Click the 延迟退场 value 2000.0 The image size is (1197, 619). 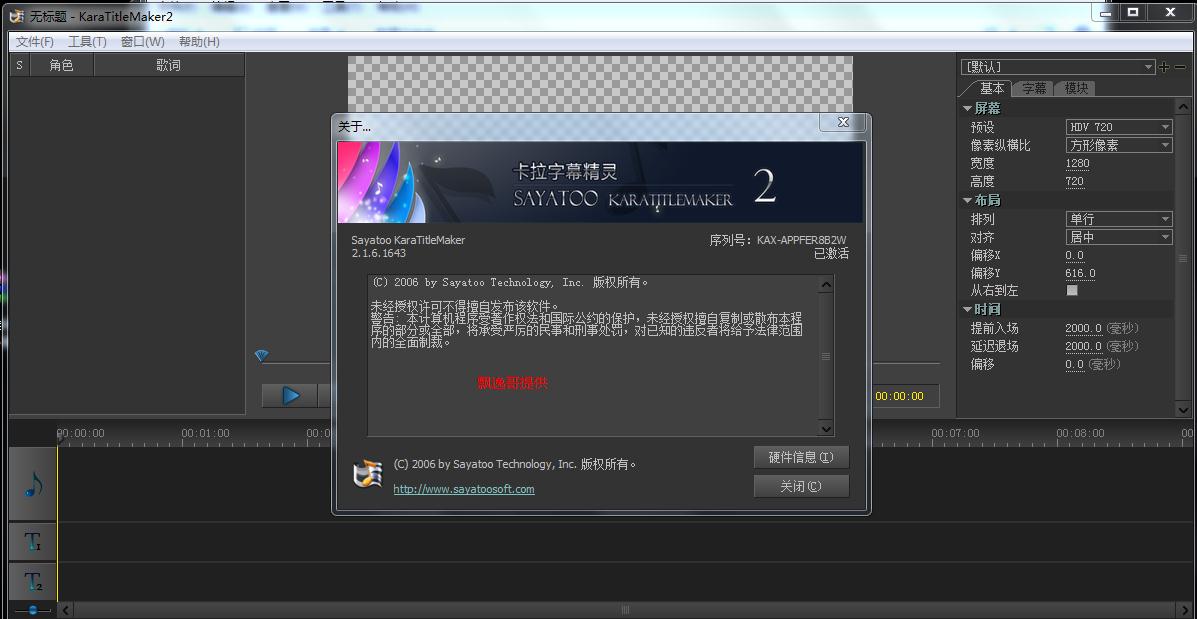pos(1083,347)
